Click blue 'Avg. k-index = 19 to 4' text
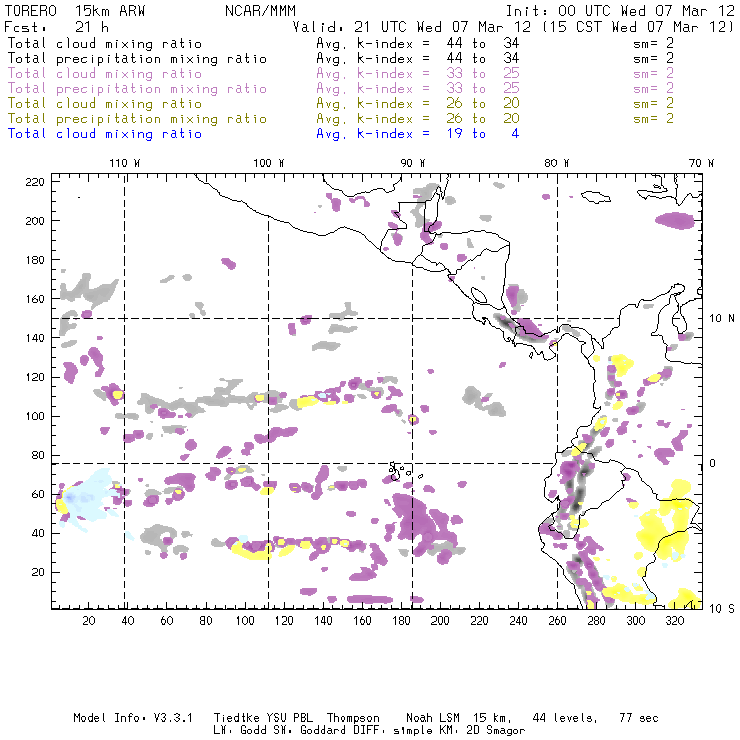The width and height of the screenshot is (740, 740). click(418, 134)
